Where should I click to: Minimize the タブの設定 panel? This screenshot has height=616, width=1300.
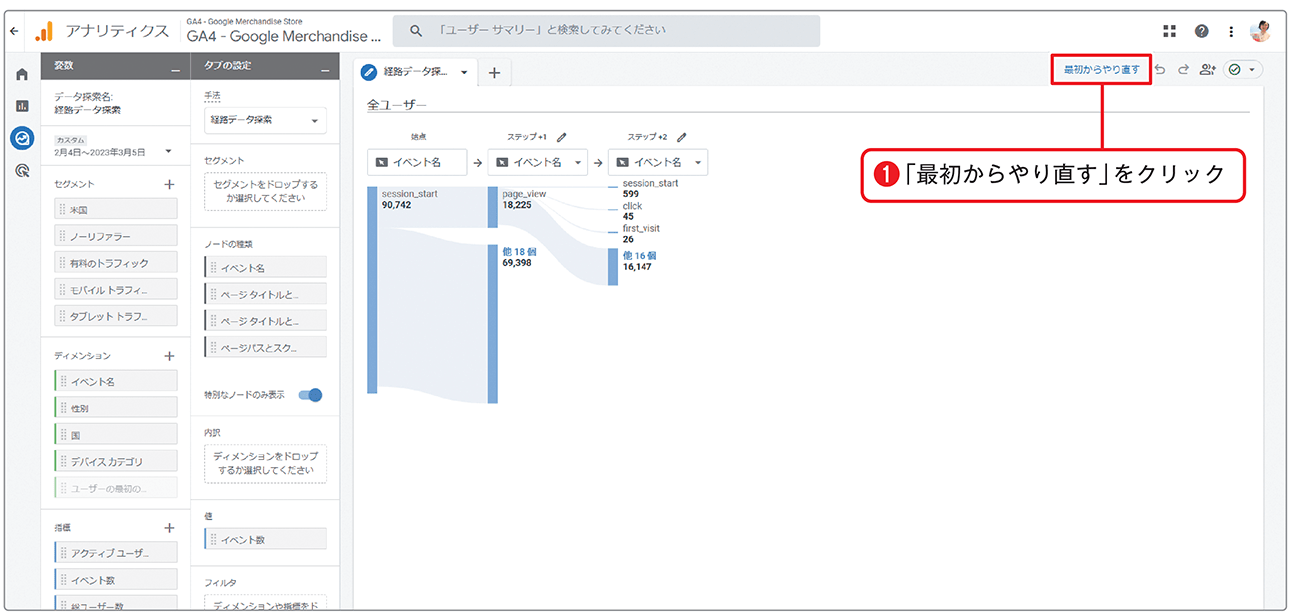pyautogui.click(x=324, y=69)
